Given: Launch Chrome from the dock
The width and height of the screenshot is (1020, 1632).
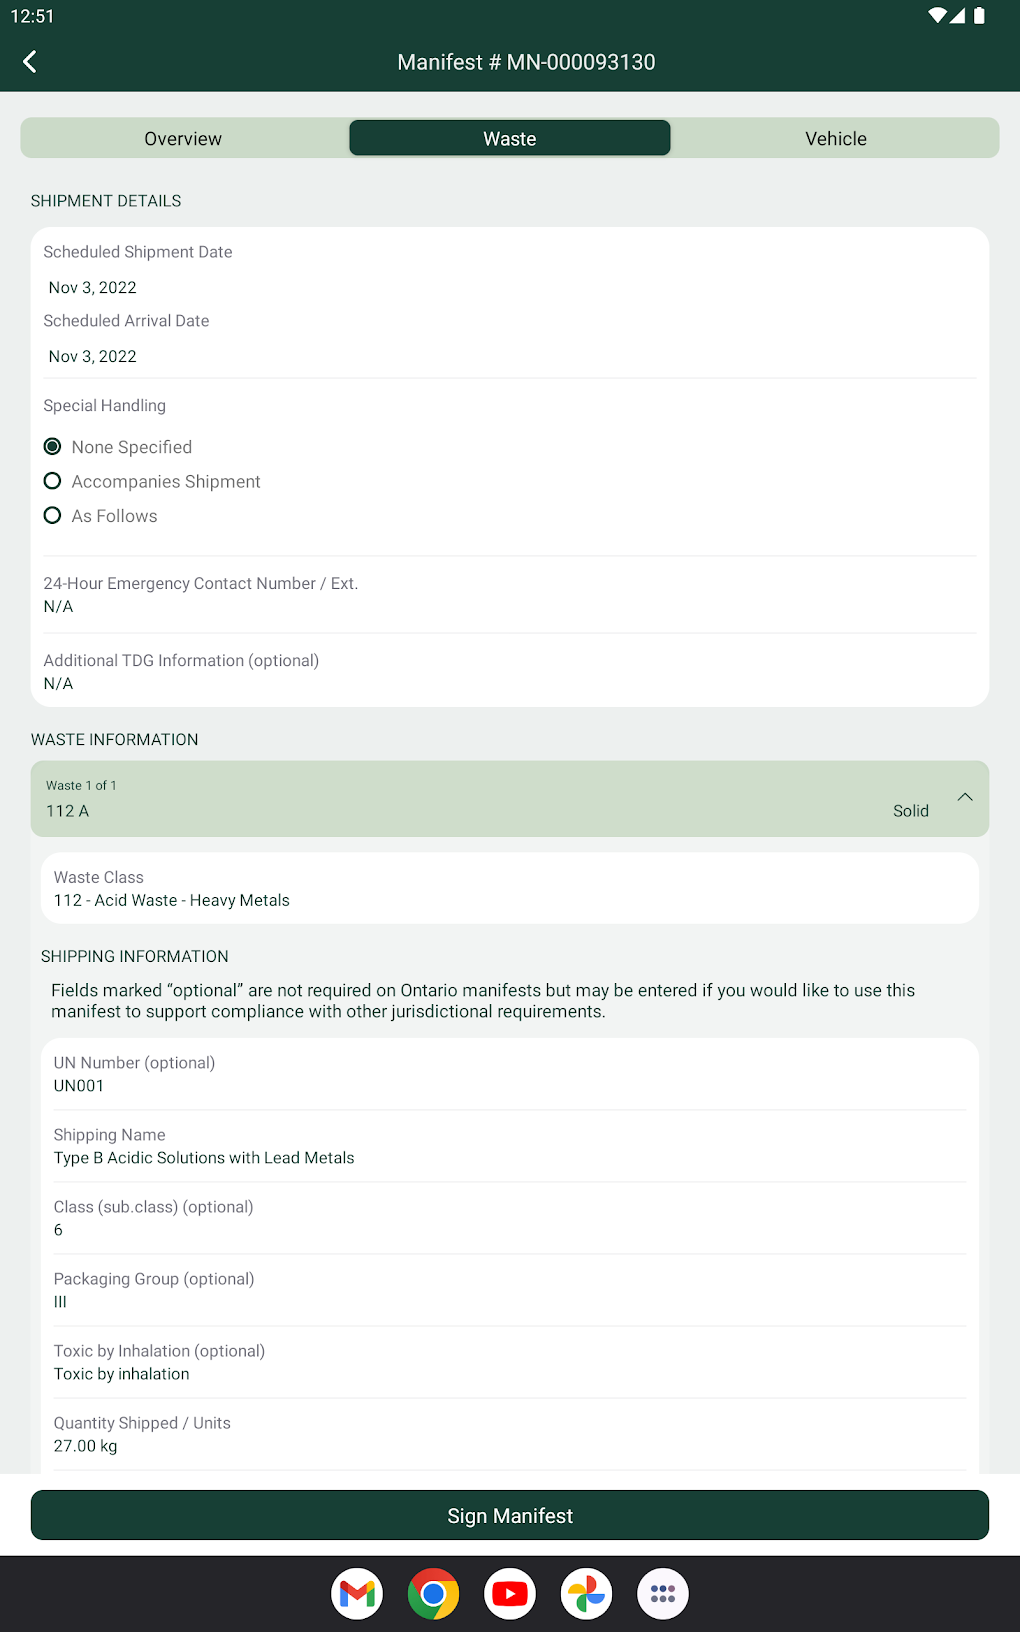Looking at the screenshot, I should [433, 1593].
